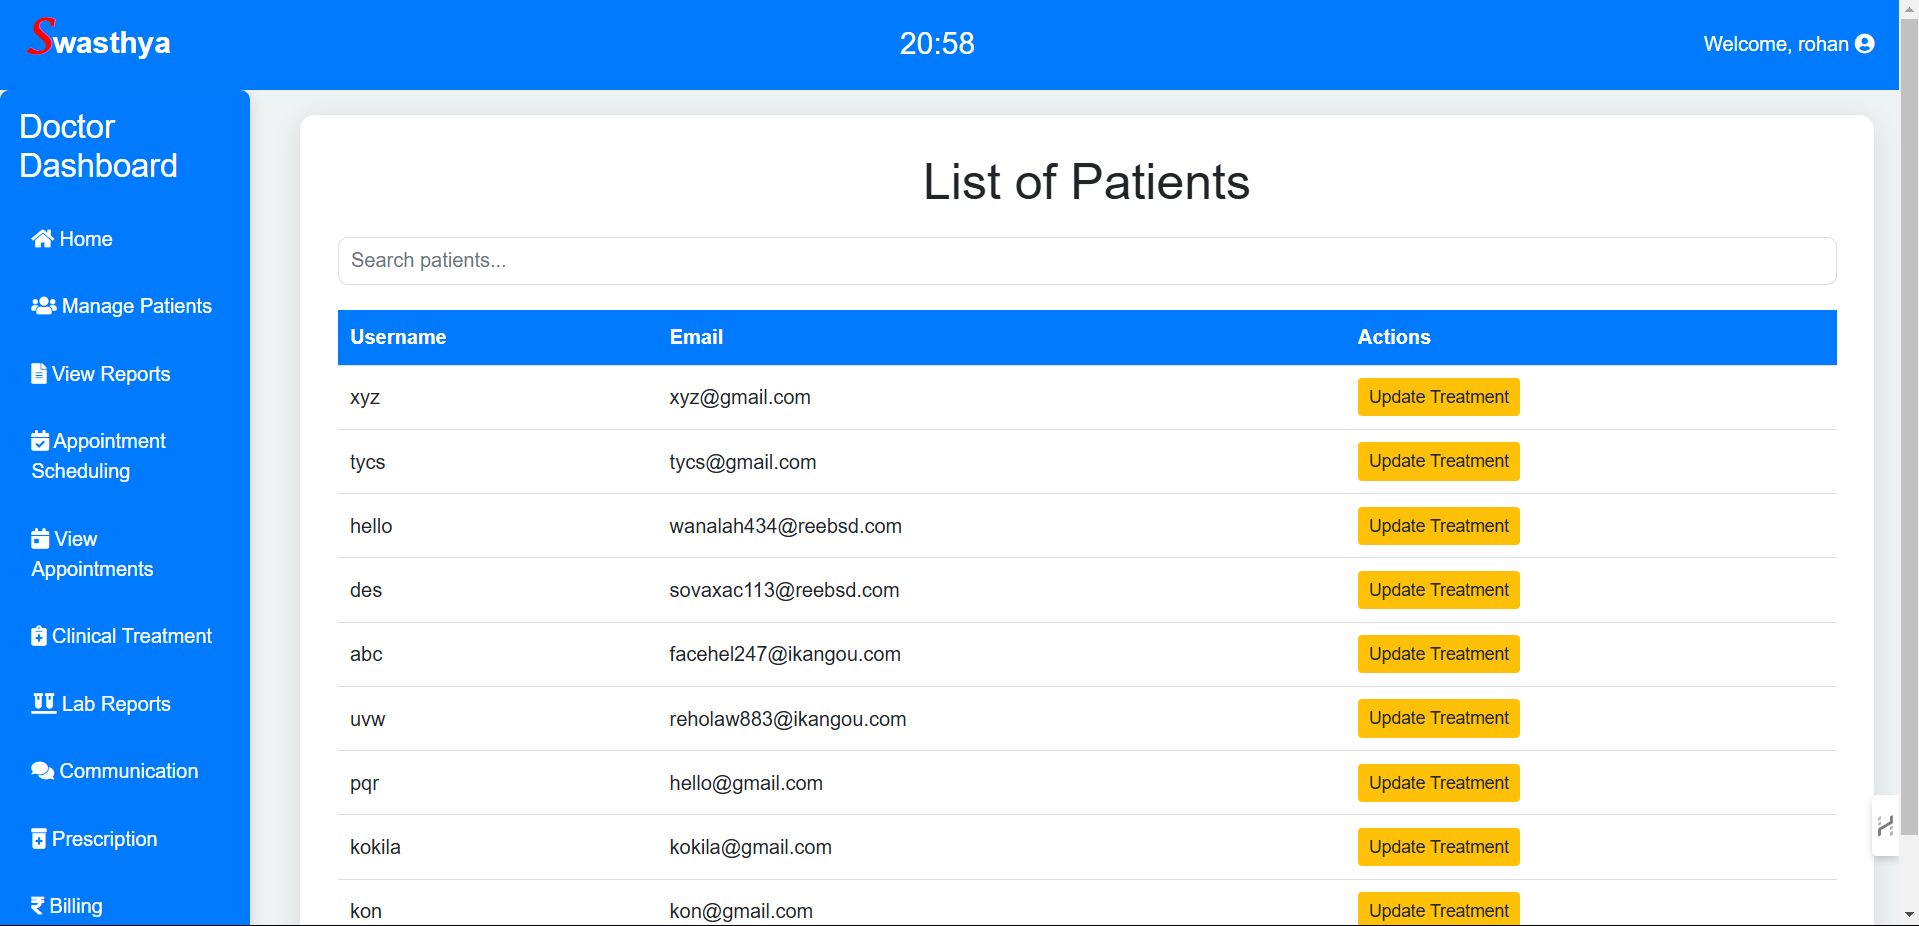
Task: Click the Clinical Treatment briefcase icon
Action: 39,635
